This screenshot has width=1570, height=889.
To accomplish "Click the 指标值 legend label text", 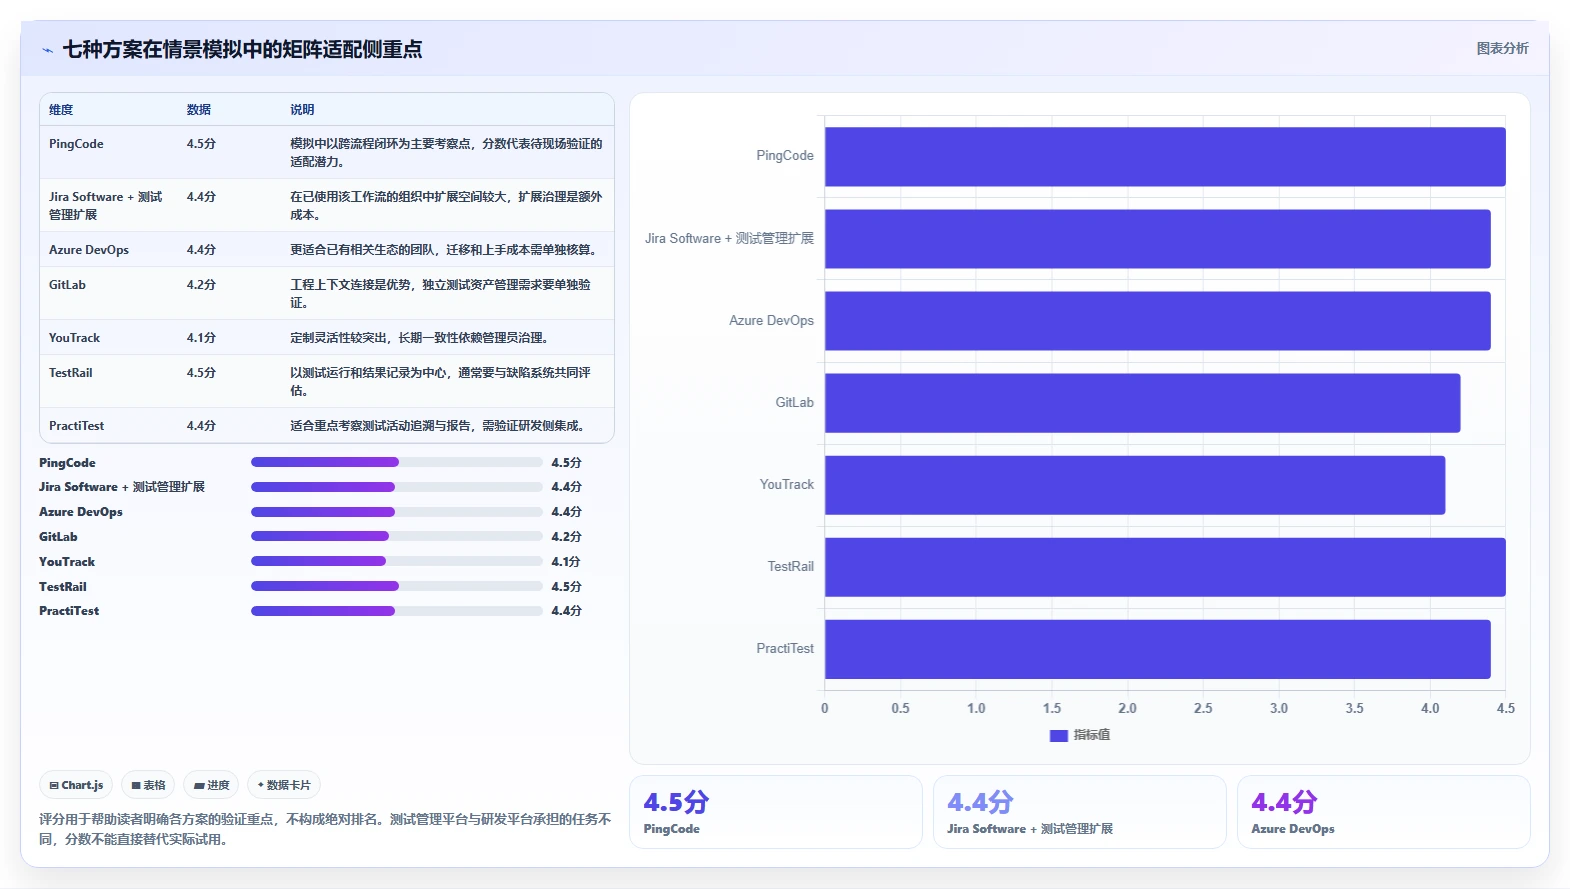I will pos(1092,735).
